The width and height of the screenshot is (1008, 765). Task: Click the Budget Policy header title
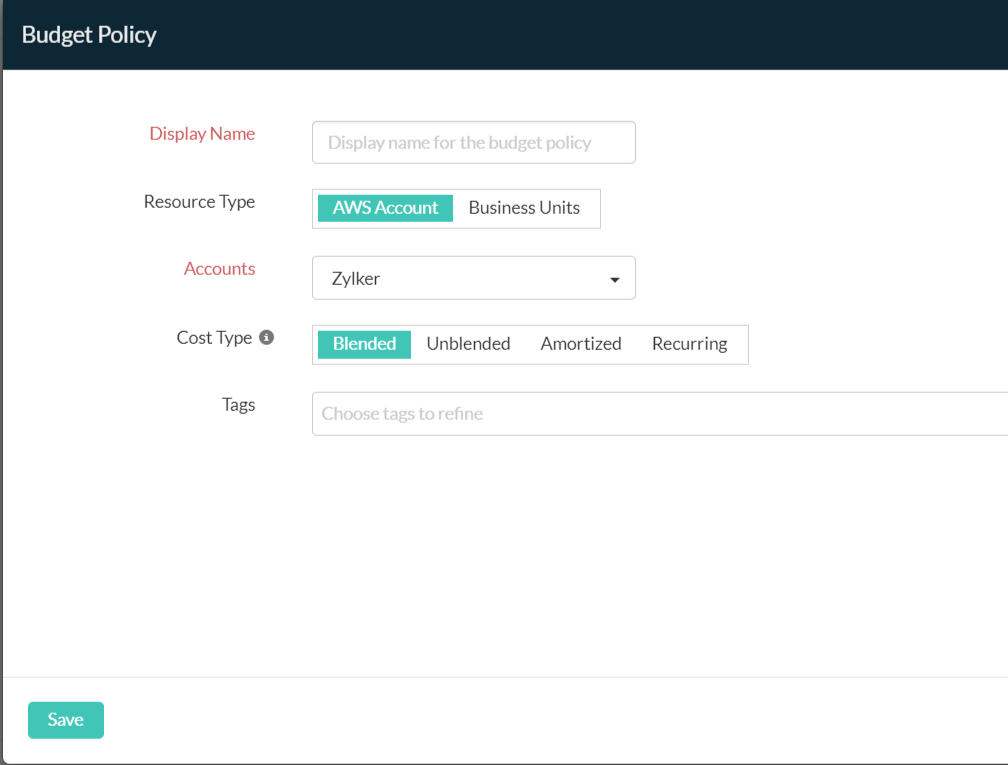[x=89, y=35]
